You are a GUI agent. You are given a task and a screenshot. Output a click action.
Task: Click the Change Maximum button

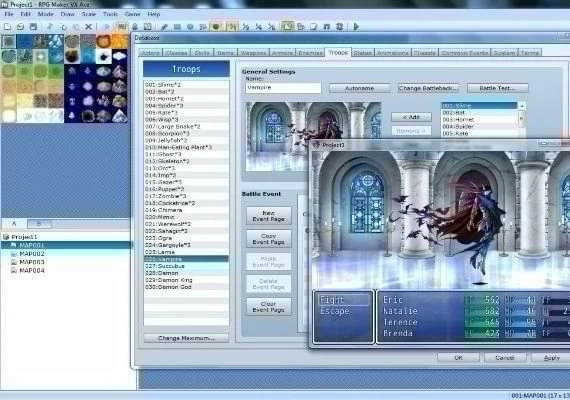(x=186, y=338)
